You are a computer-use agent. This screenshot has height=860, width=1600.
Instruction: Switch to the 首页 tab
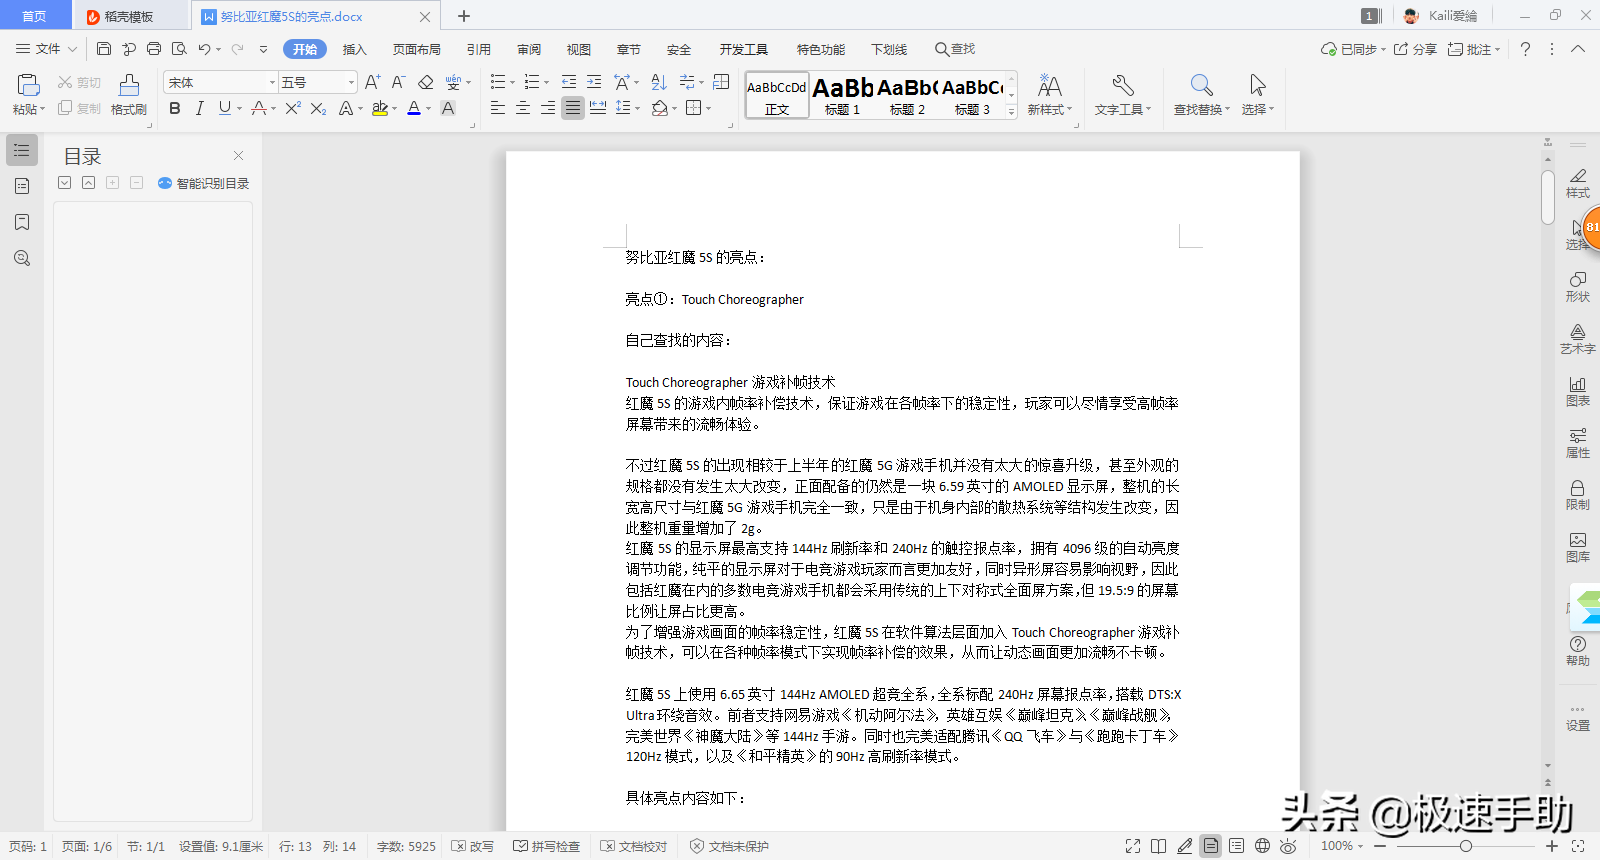34,16
